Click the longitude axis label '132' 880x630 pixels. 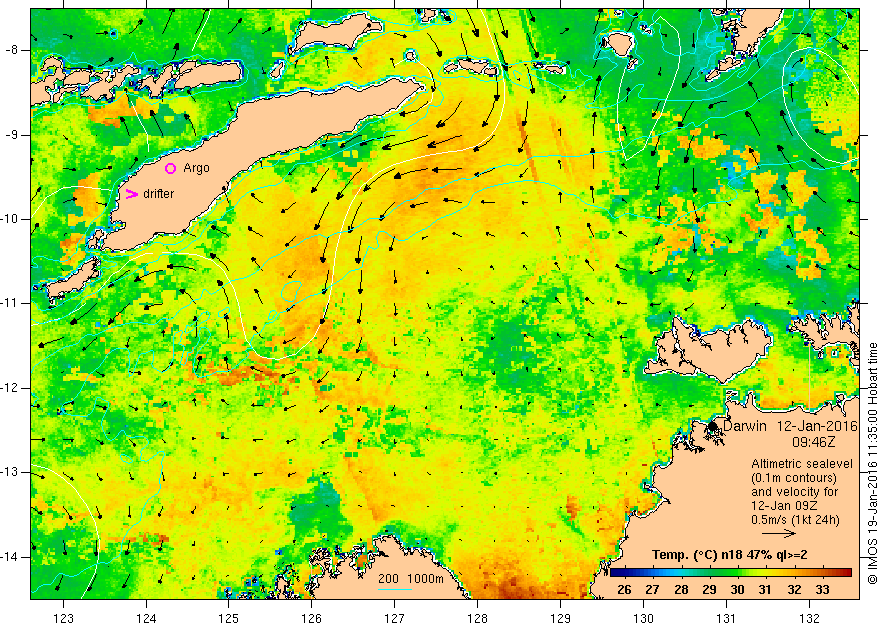[x=809, y=619]
